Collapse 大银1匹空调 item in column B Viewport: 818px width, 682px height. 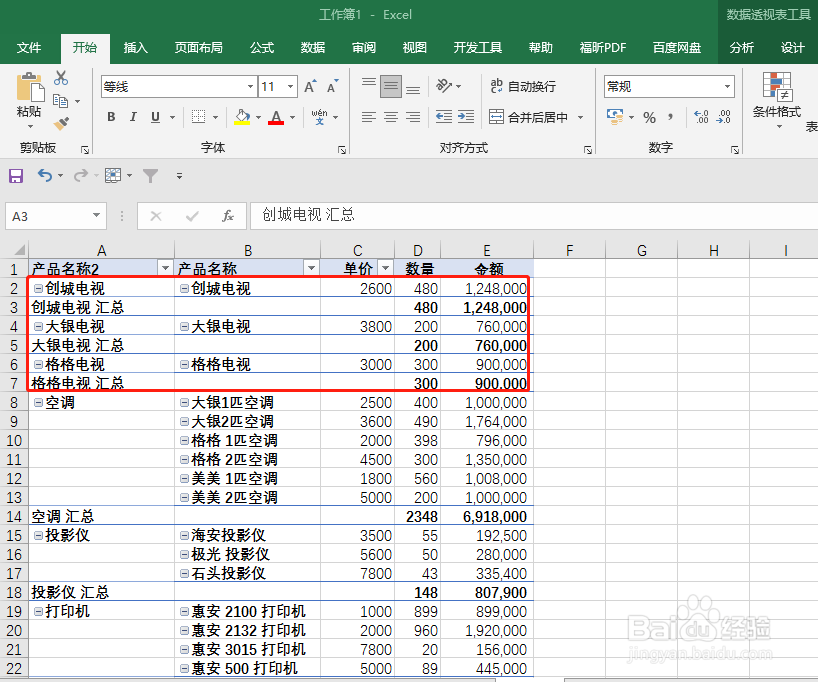tap(184, 402)
